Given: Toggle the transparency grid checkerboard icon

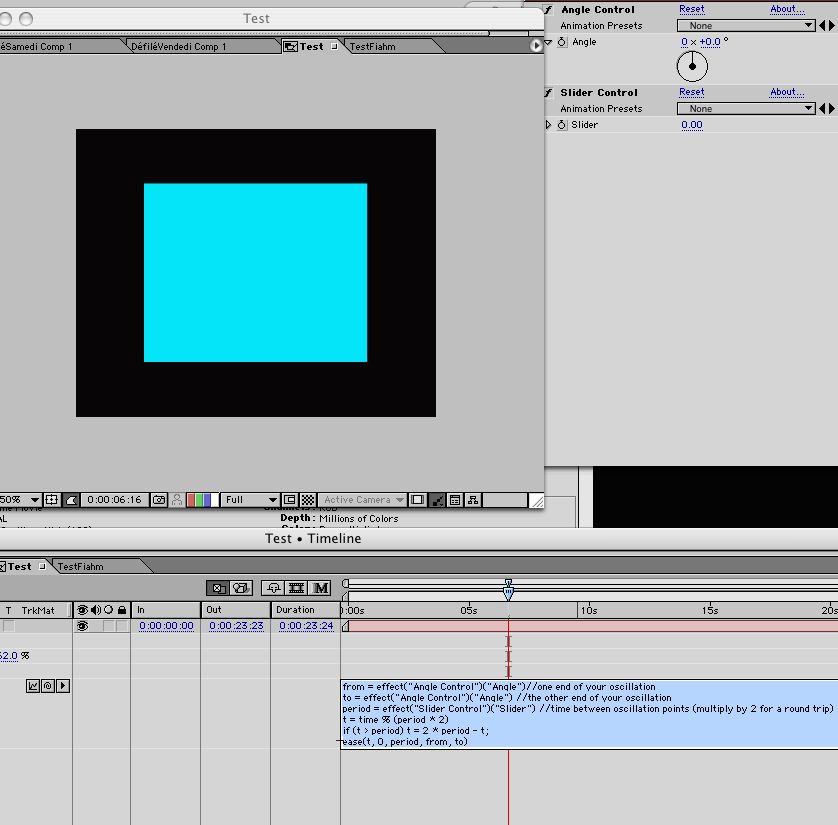Looking at the screenshot, I should point(308,500).
